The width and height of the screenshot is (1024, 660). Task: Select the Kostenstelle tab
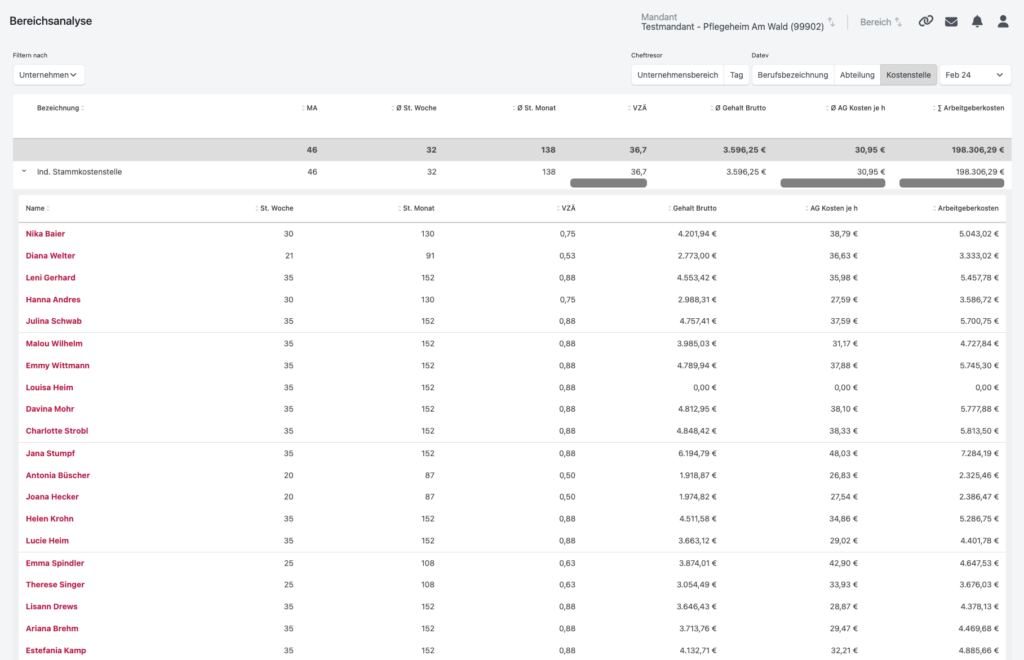click(x=908, y=74)
